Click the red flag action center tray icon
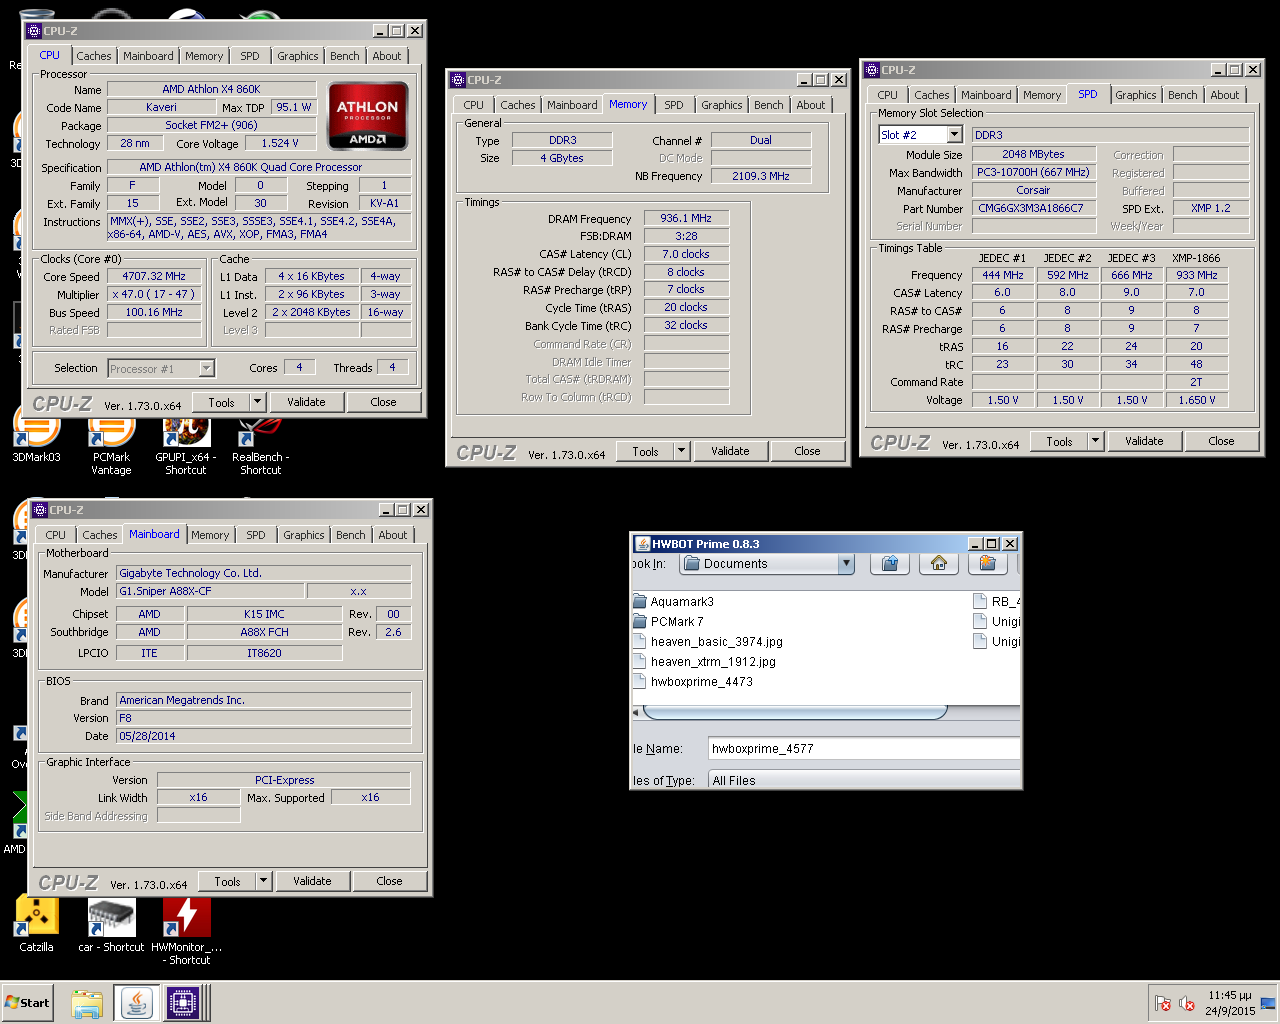 coord(1162,1003)
